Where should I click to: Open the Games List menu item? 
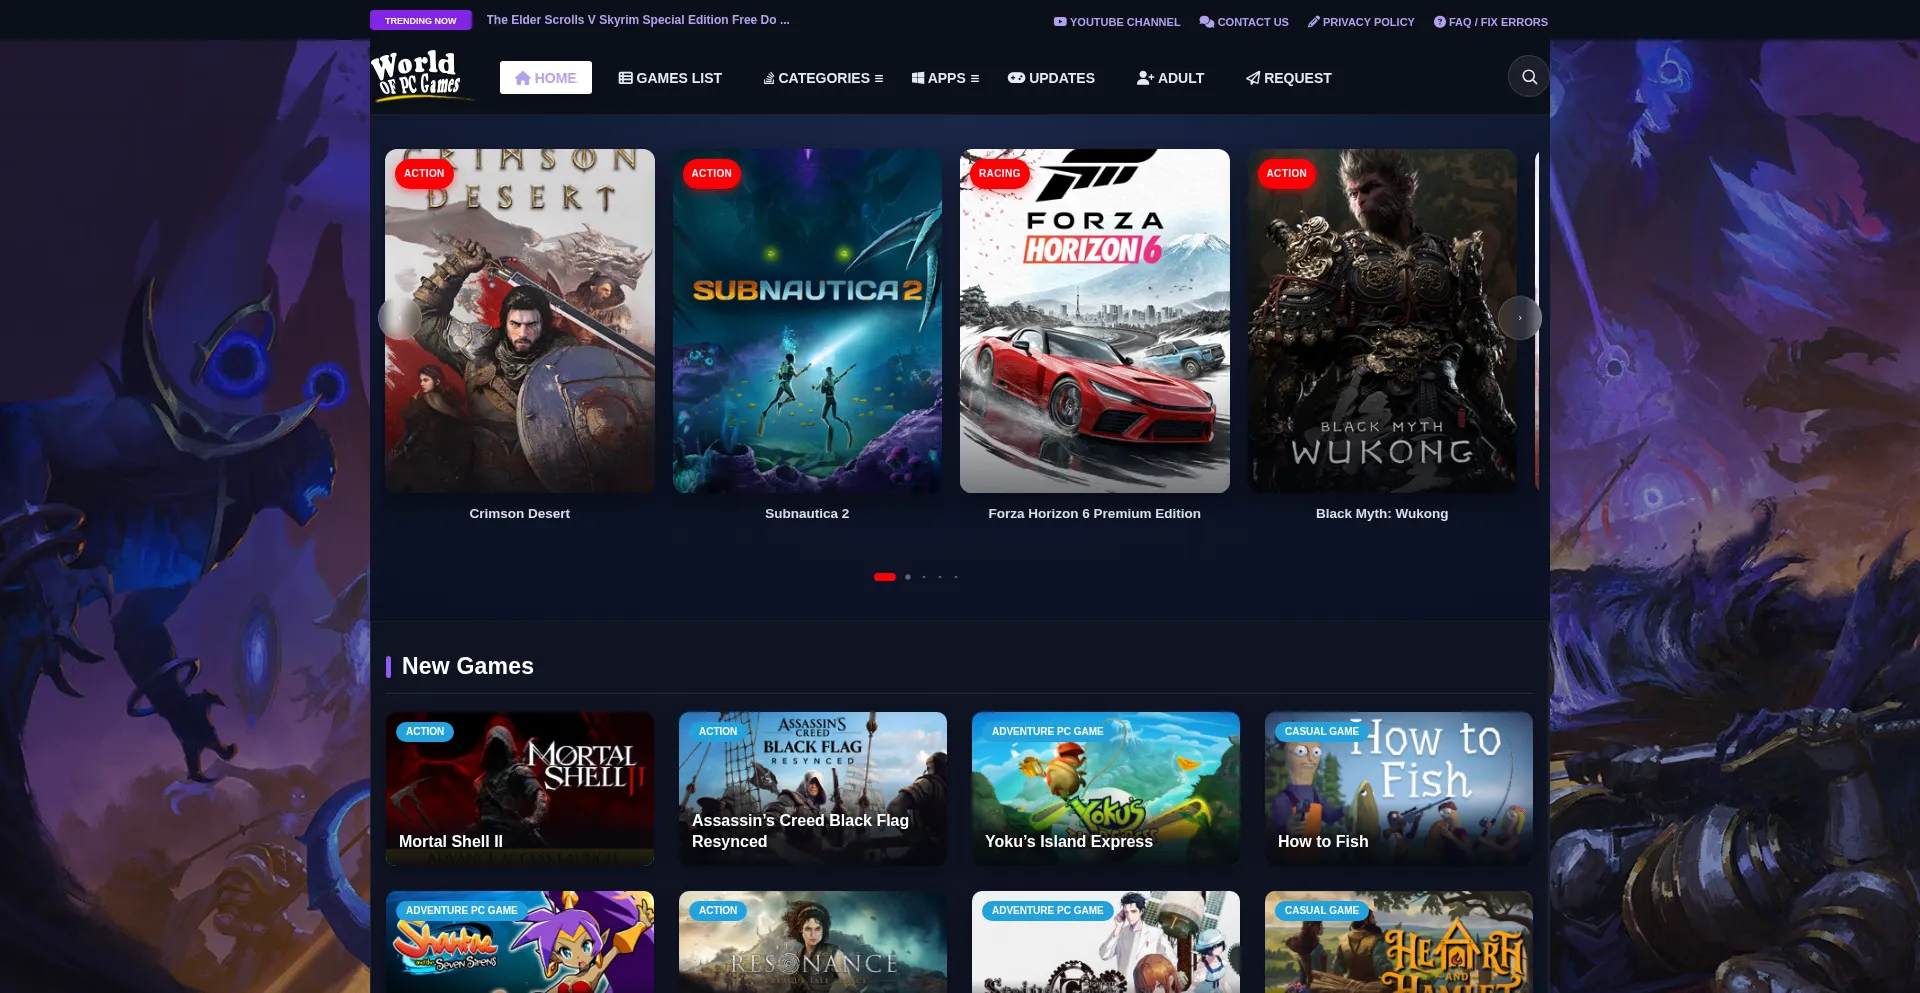click(x=670, y=78)
